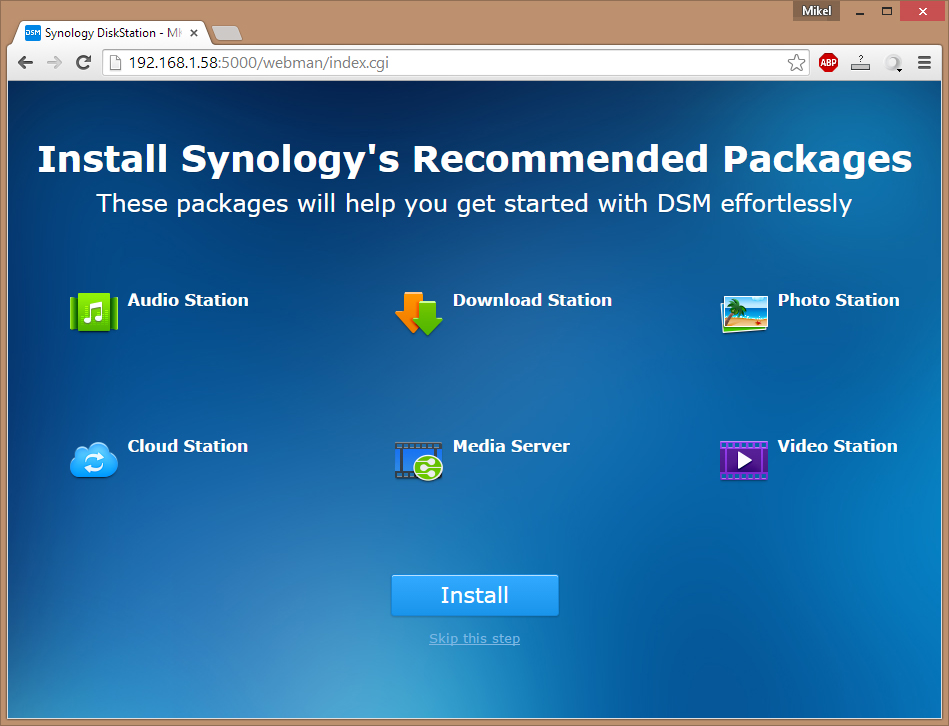The height and width of the screenshot is (726, 949).
Task: Switch to the Synology DiskStation tab
Action: click(111, 33)
